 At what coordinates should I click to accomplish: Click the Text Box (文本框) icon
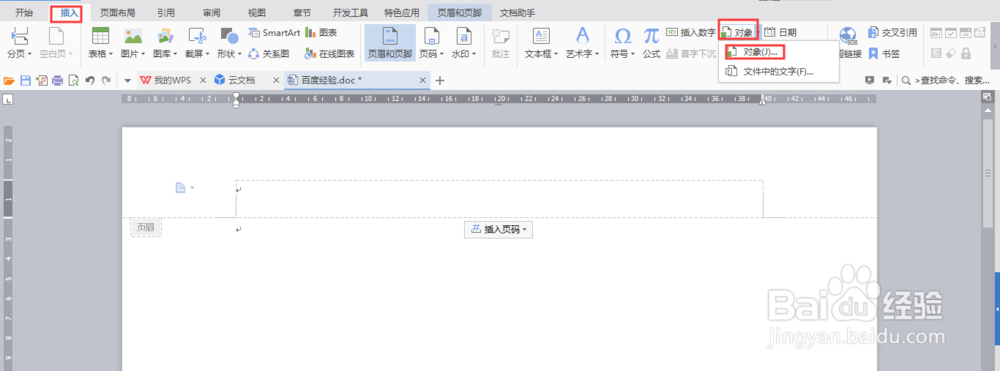pos(541,36)
